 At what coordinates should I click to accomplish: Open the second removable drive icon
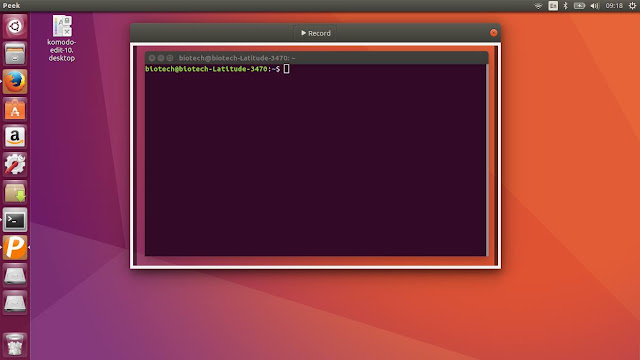15,303
